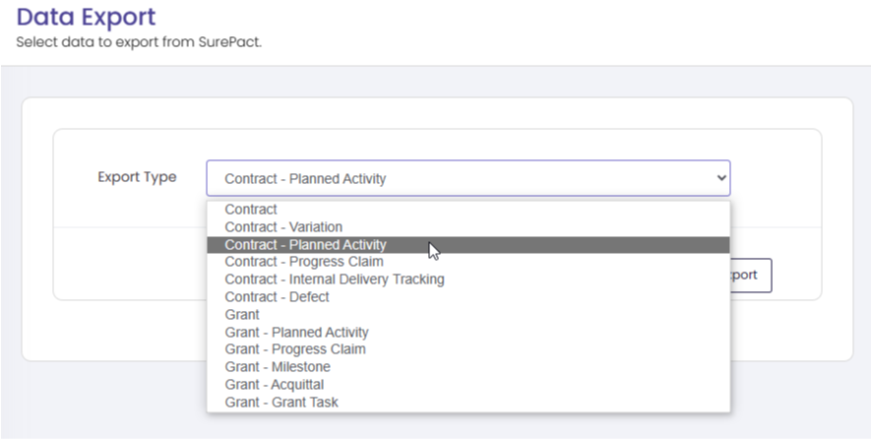Click the partially hidden Export button
This screenshot has width=874, height=439.
751,275
